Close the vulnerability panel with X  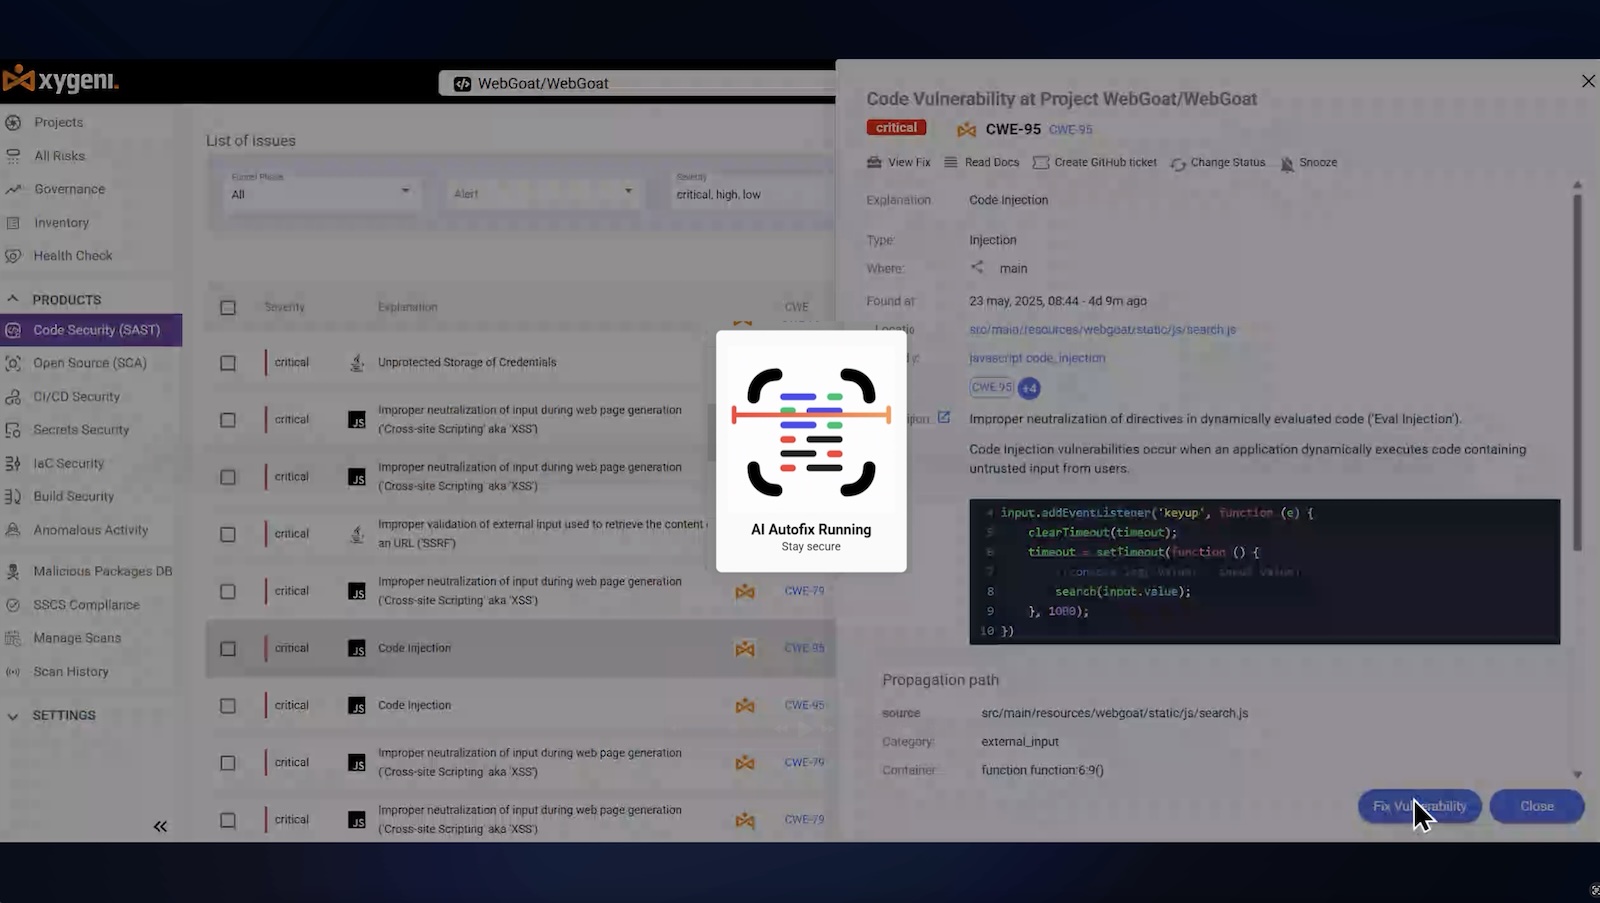click(x=1588, y=81)
